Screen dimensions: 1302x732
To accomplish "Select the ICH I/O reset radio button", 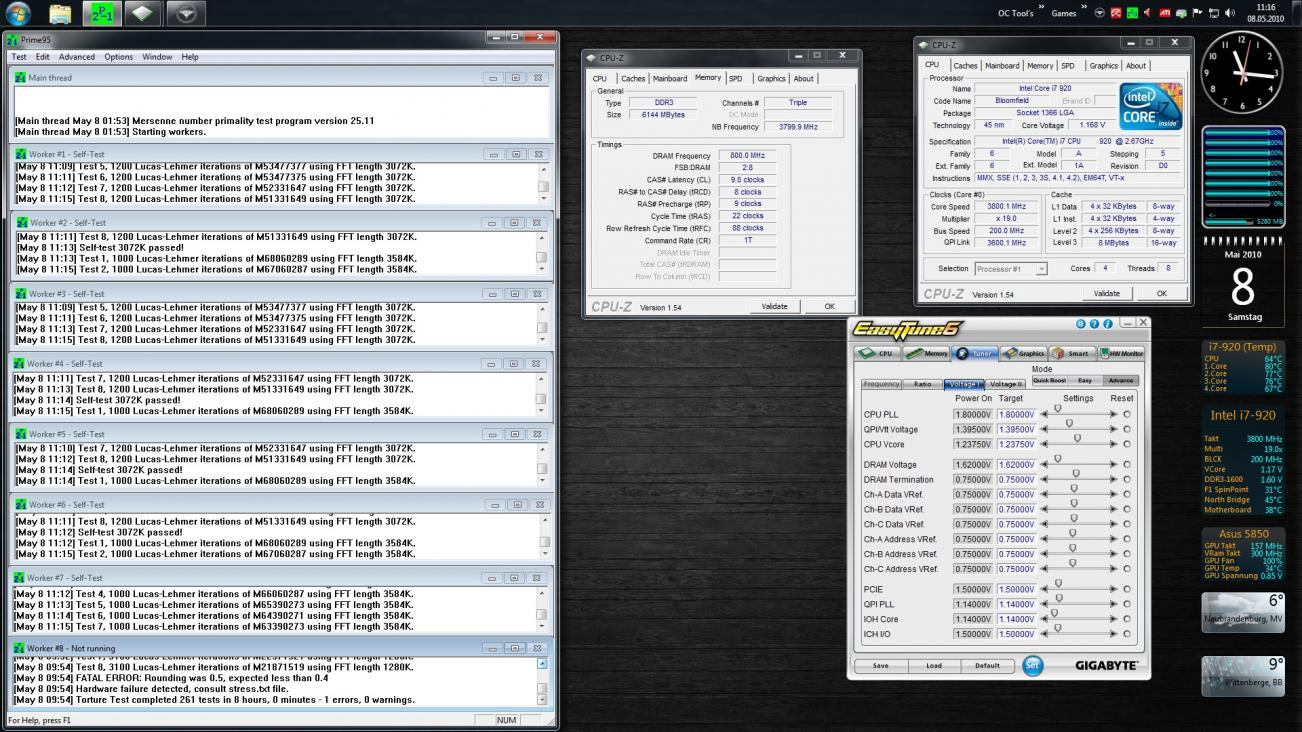I will tap(1127, 634).
